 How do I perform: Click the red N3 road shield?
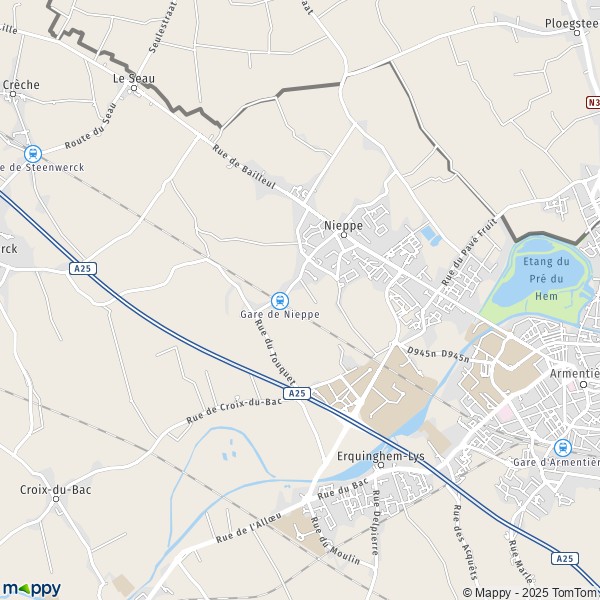593,102
